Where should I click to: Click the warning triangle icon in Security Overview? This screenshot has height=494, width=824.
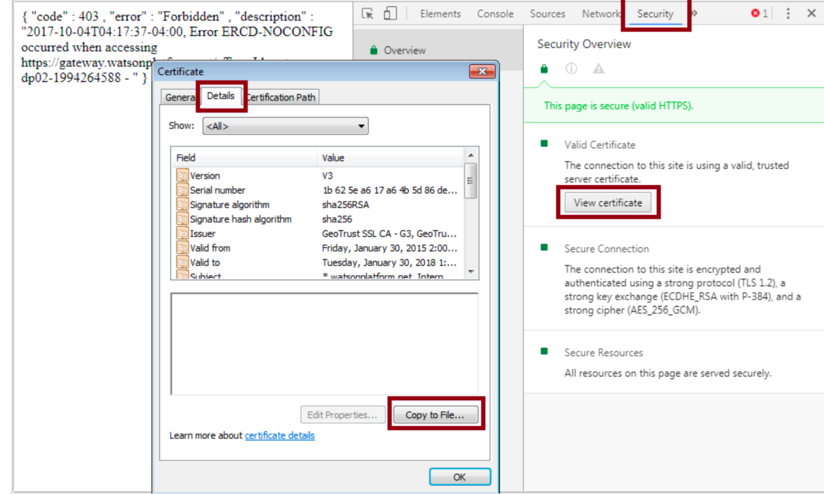coord(599,69)
